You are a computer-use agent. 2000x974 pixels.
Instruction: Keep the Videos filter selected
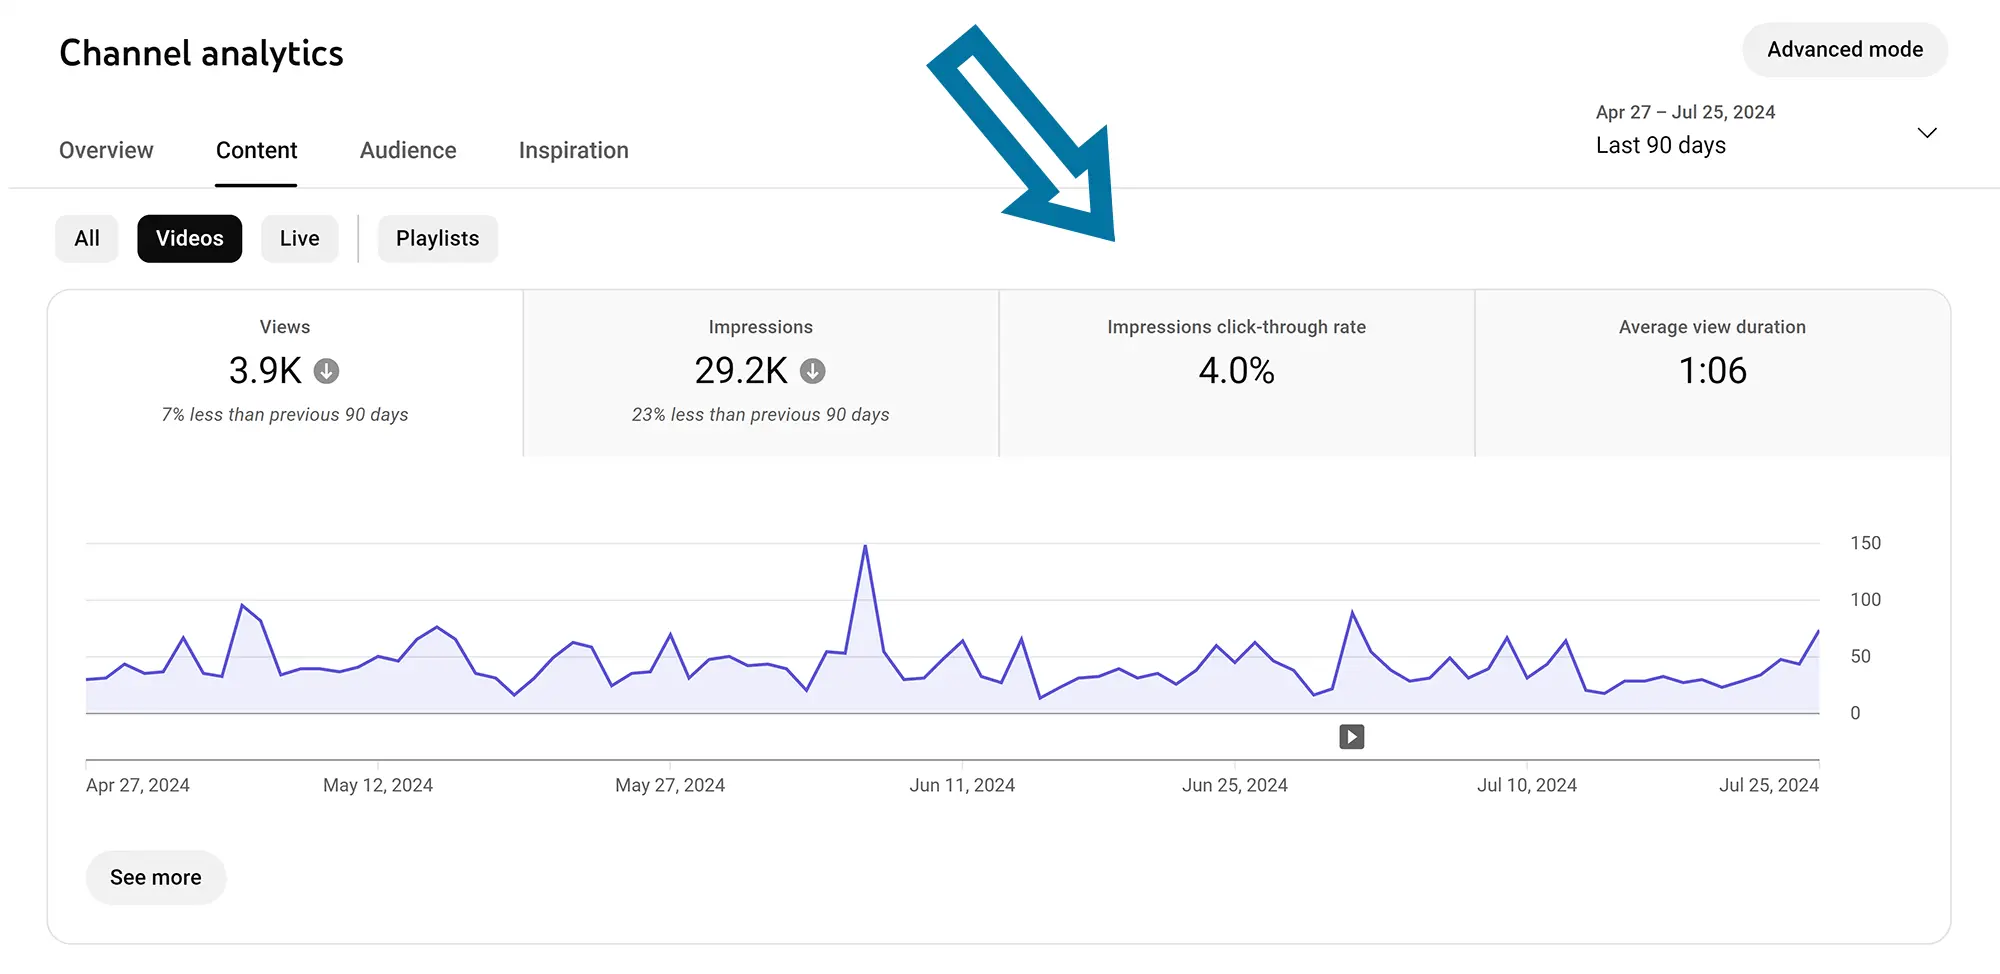tap(189, 238)
